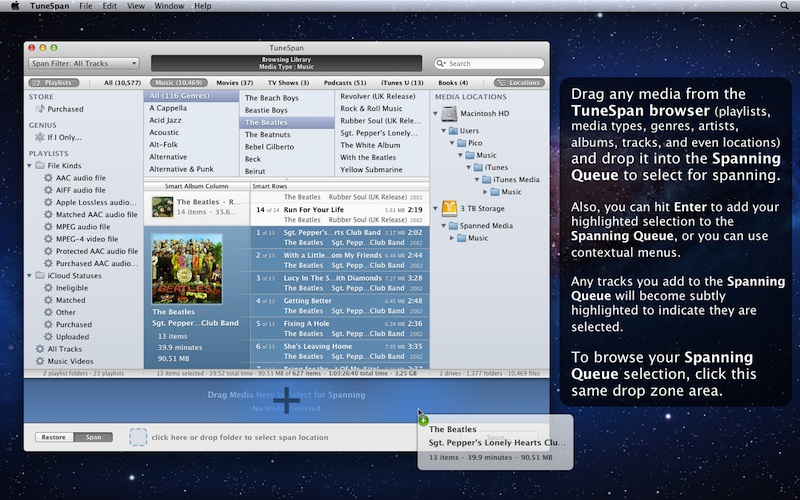This screenshot has height=500, width=800.
Task: Click the gear icon beside Music Videos
Action: [x=37, y=361]
